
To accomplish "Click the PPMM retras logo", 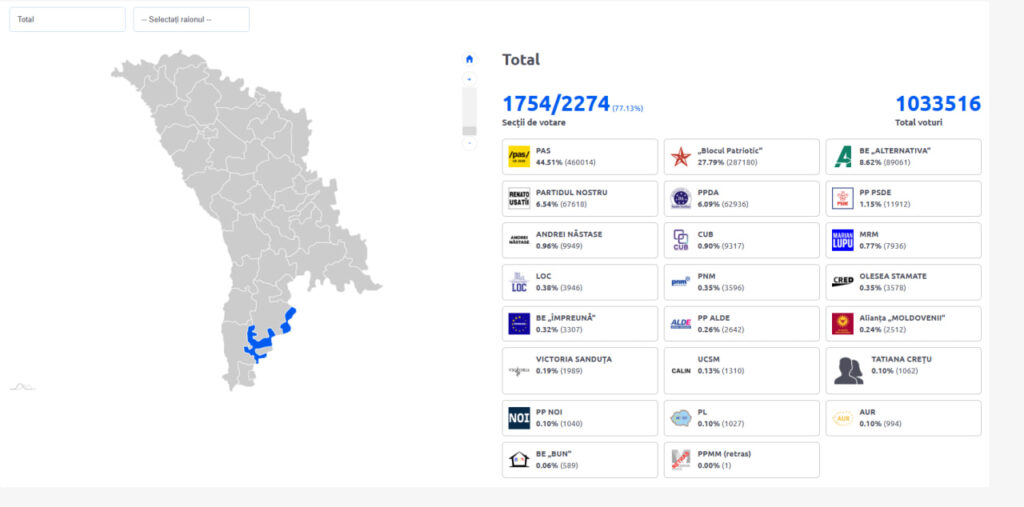I will coord(680,460).
